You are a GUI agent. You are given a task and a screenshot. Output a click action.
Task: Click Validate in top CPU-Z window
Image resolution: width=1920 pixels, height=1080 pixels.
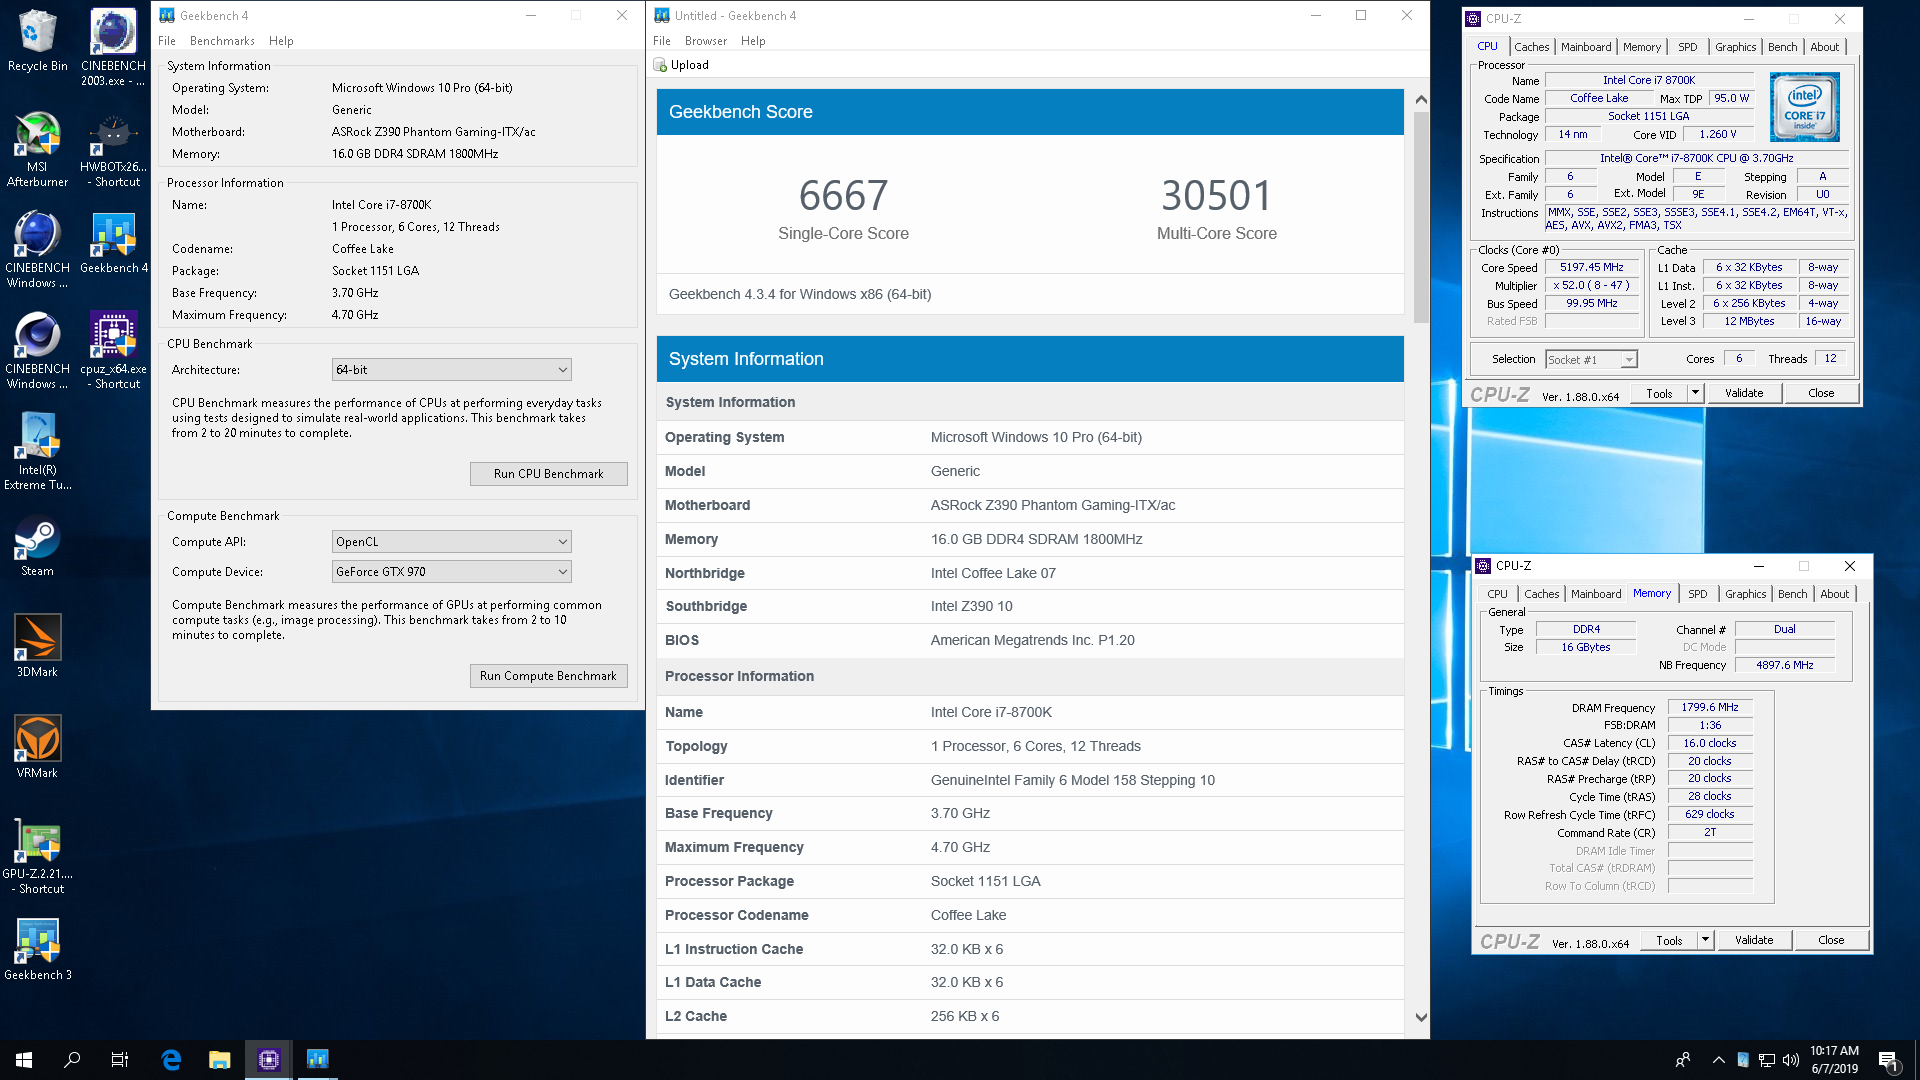(1744, 393)
